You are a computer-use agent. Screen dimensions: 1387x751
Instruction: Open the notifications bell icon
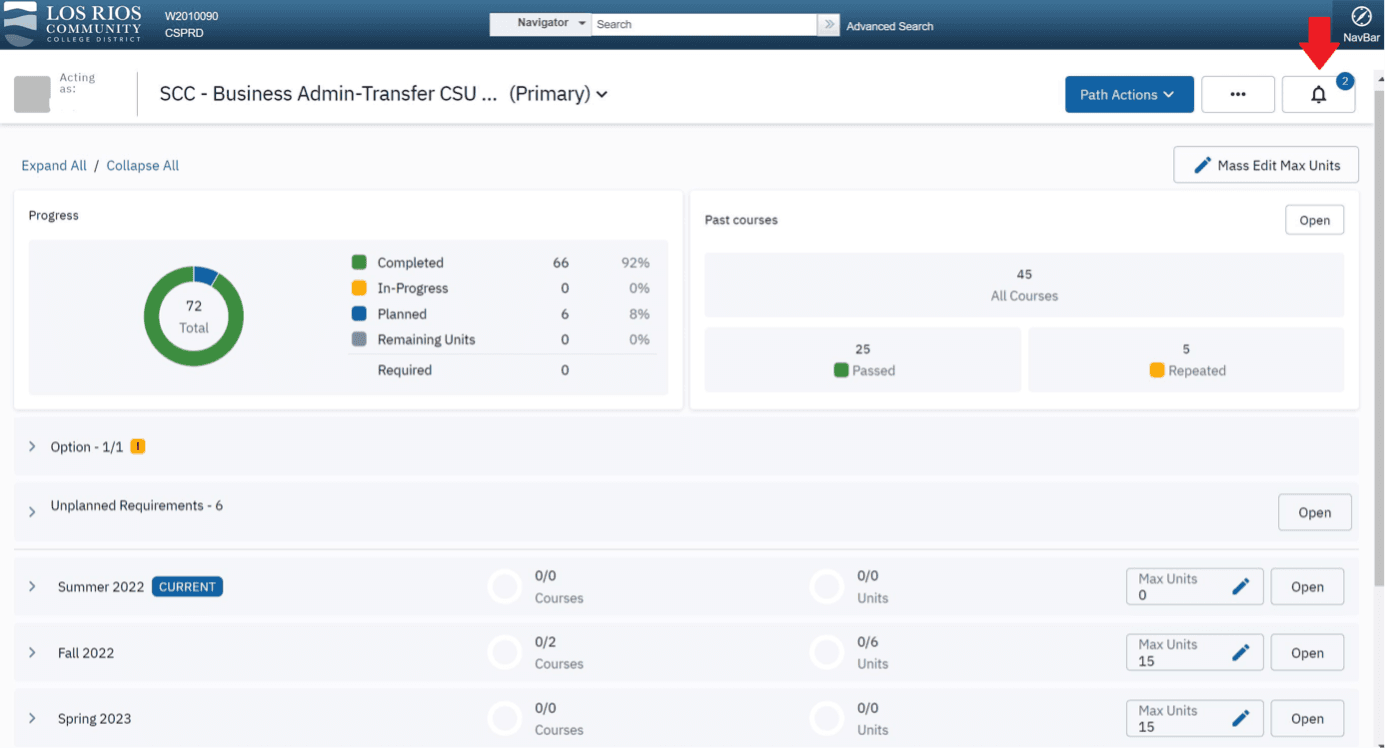pyautogui.click(x=1318, y=94)
